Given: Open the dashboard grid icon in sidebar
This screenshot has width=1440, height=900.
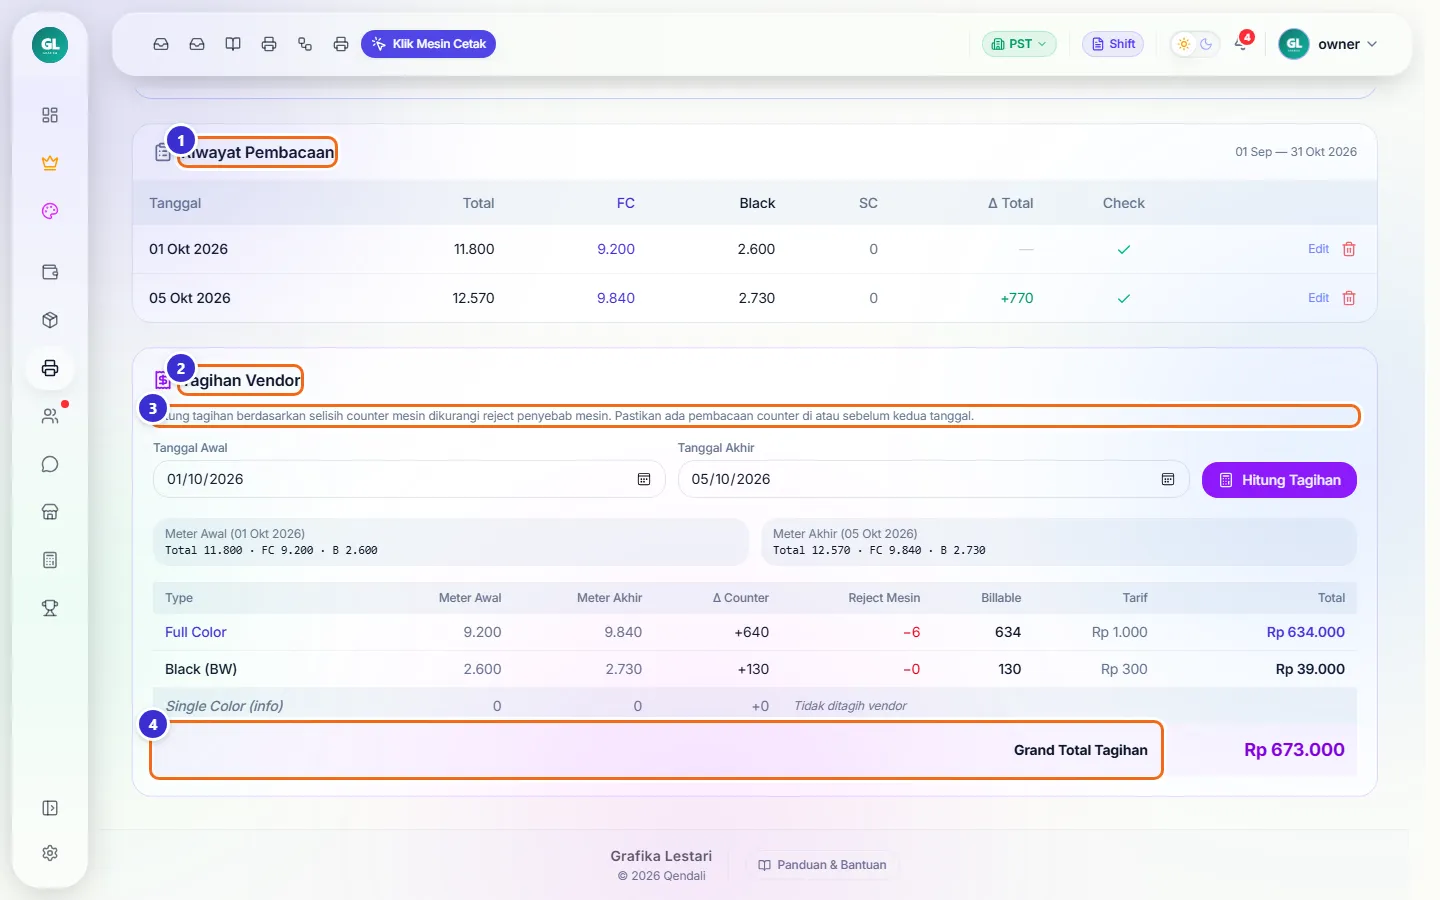Looking at the screenshot, I should coord(50,115).
